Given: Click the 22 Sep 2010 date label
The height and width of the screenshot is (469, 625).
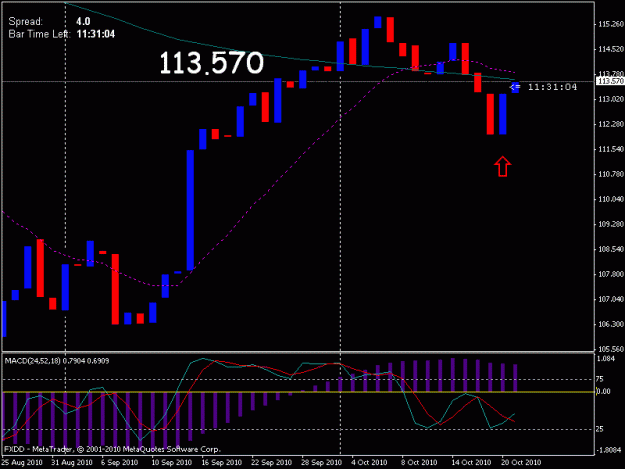Looking at the screenshot, I should click(x=271, y=463).
